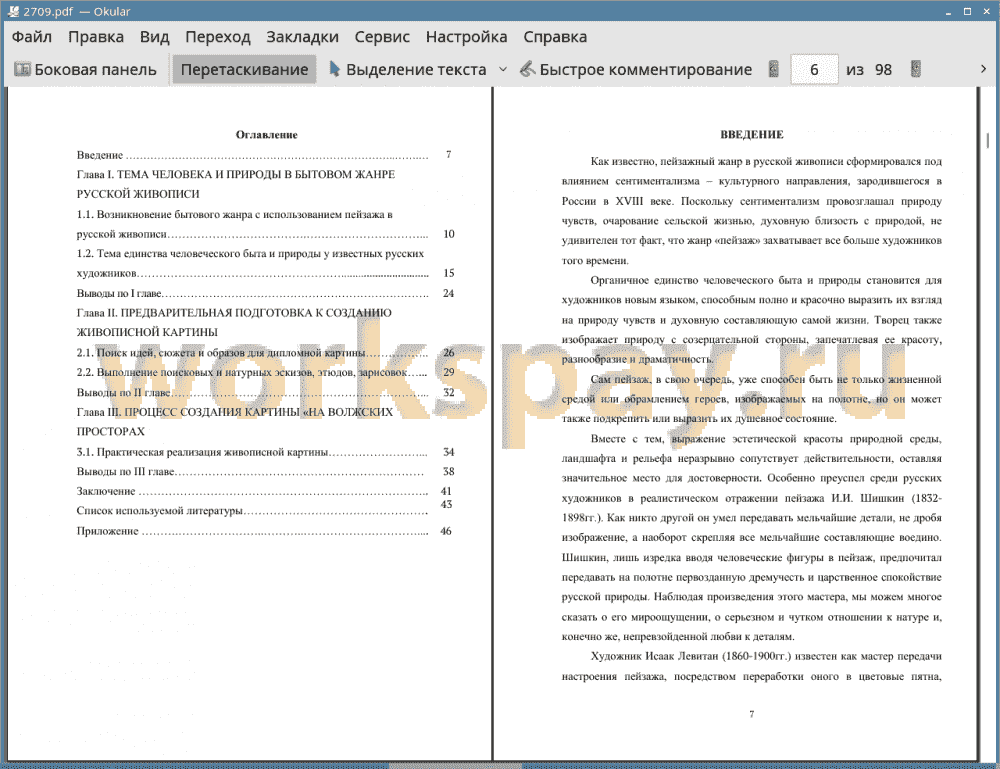Open the Закладки menu
Image resolution: width=1000 pixels, height=769 pixels.
[x=302, y=37]
